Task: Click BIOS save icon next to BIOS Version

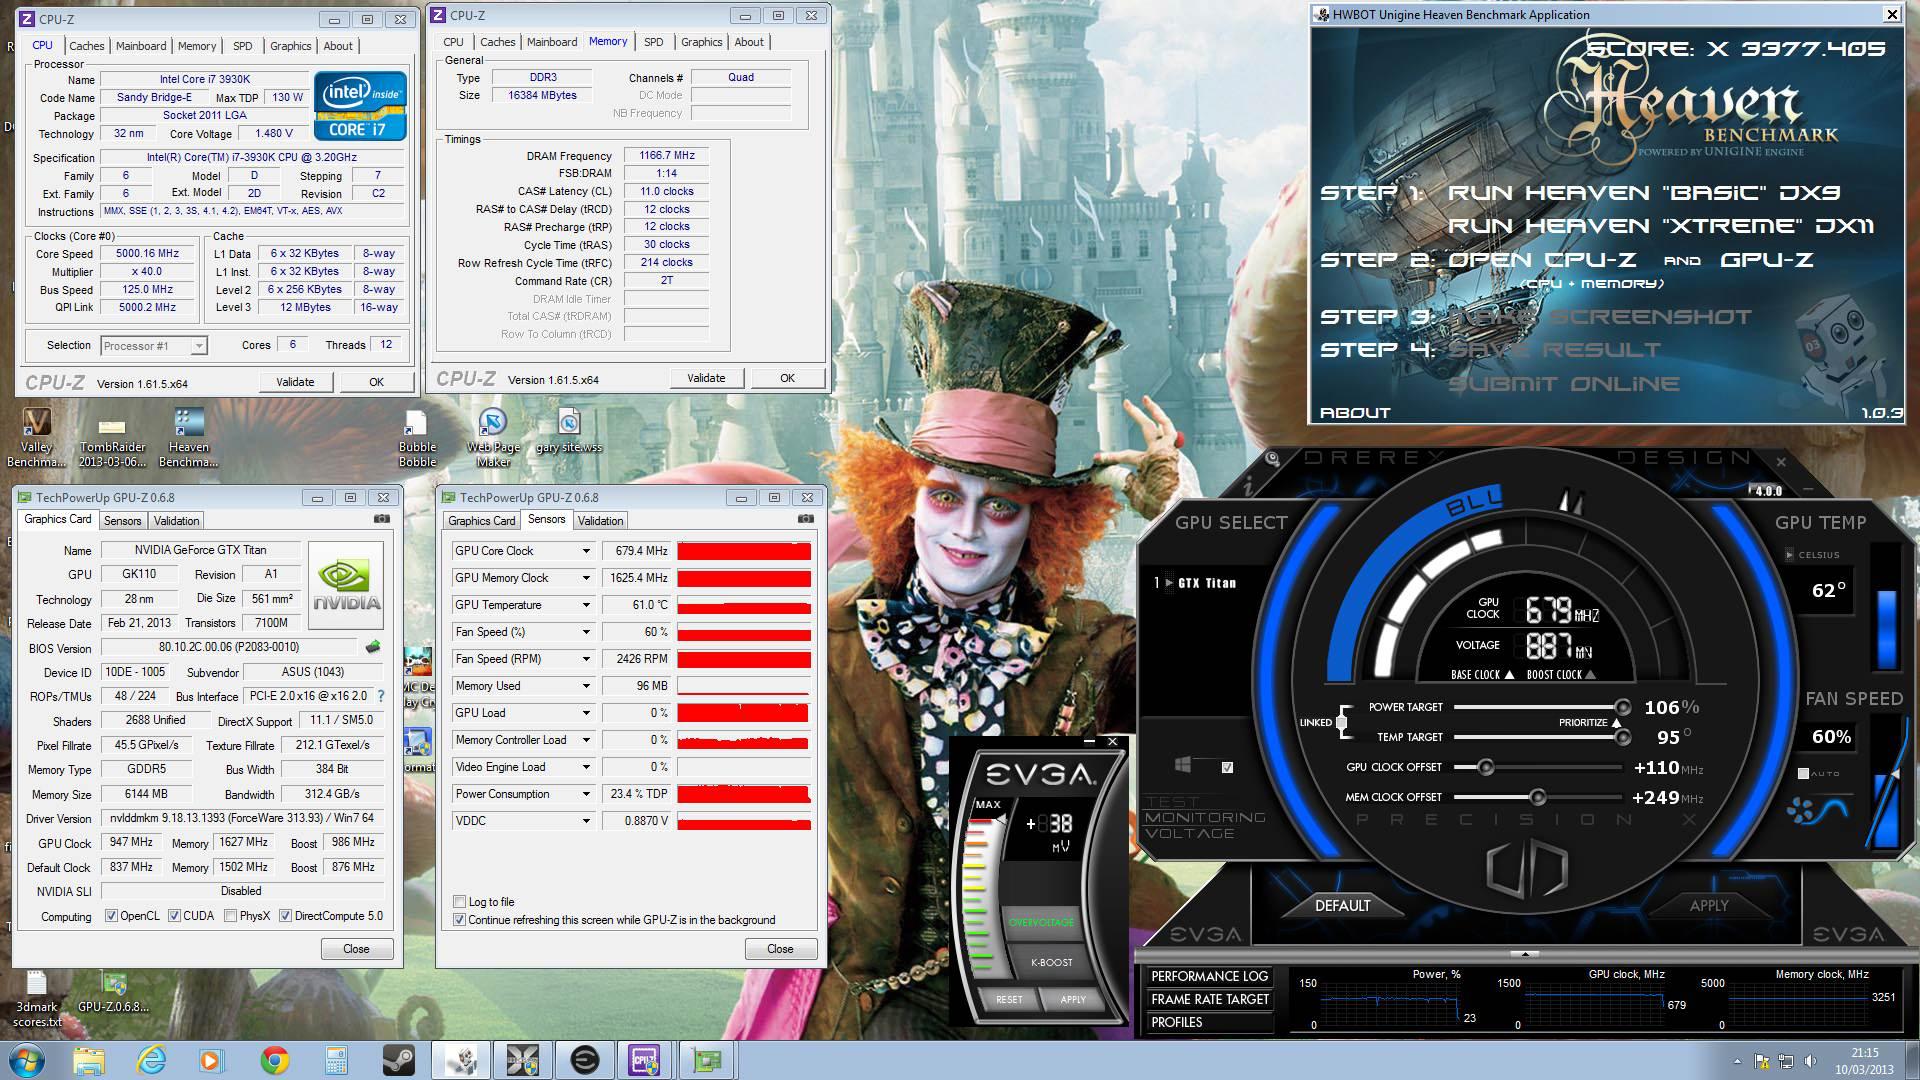Action: [x=374, y=647]
